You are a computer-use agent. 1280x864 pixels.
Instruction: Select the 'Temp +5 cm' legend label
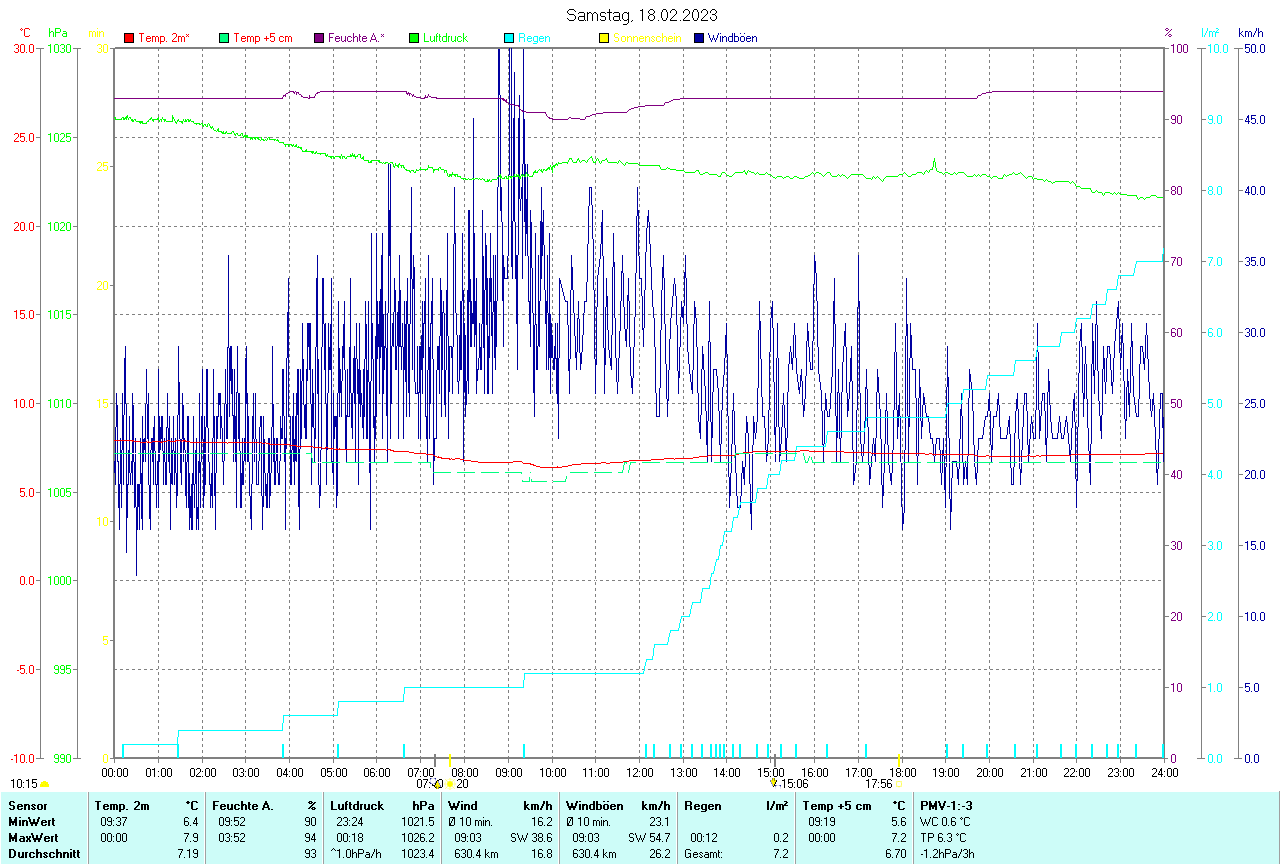[262, 38]
